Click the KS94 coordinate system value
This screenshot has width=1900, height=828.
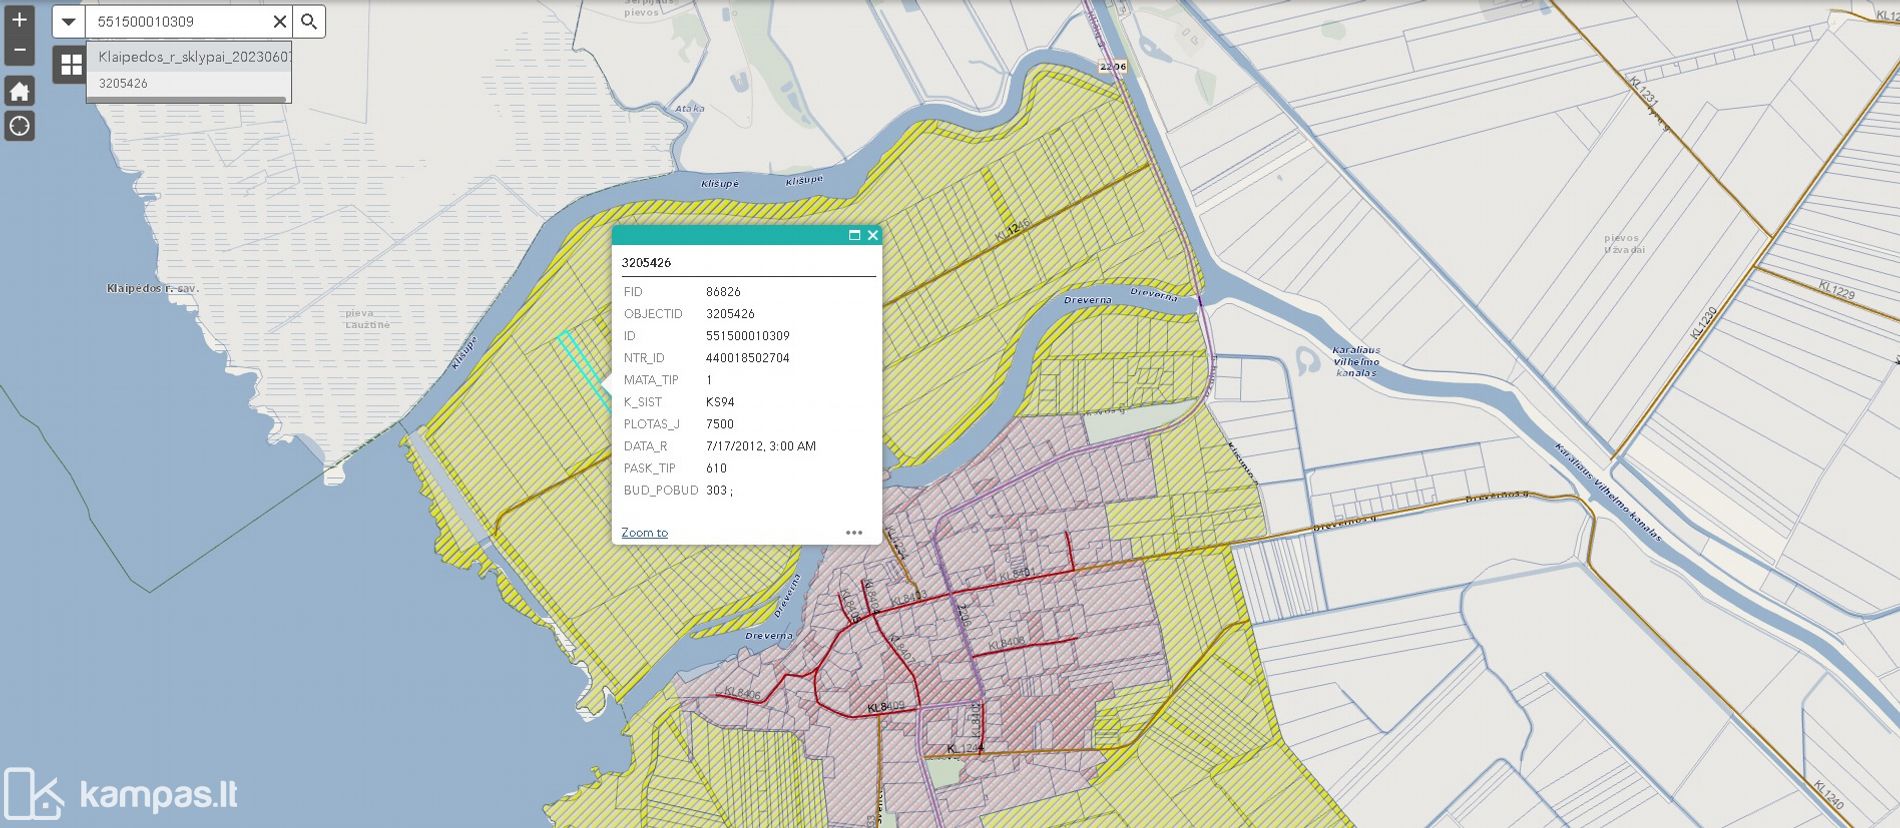pos(719,402)
